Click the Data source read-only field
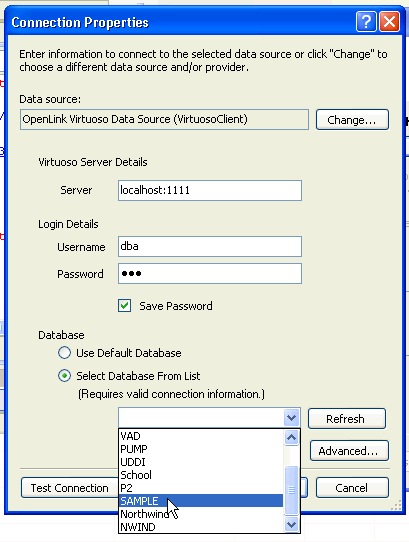The height and width of the screenshot is (542, 409). 164,120
